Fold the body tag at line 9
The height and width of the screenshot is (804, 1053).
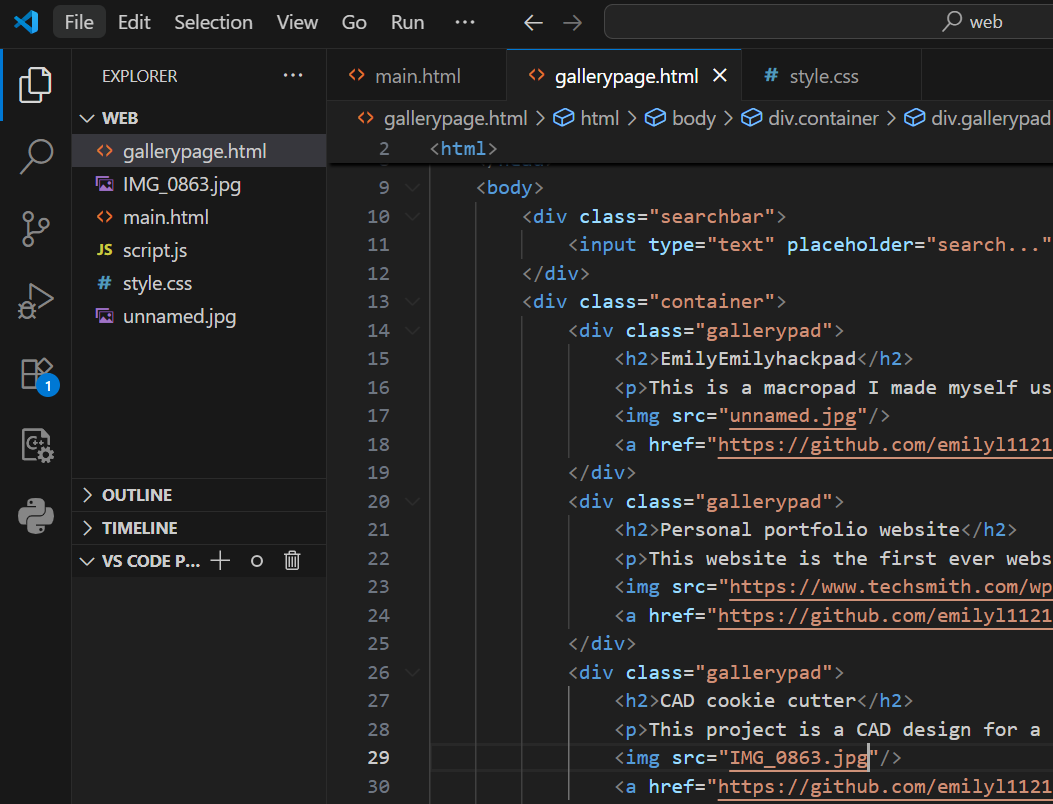point(412,188)
